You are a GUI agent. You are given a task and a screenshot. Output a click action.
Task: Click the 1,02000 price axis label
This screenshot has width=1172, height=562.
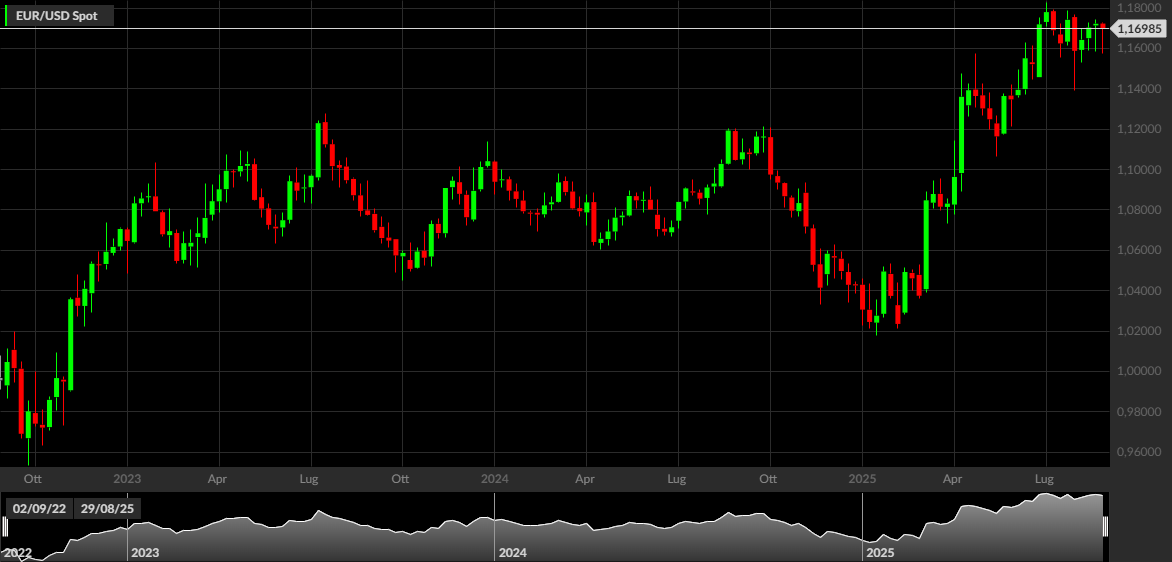click(x=1139, y=331)
